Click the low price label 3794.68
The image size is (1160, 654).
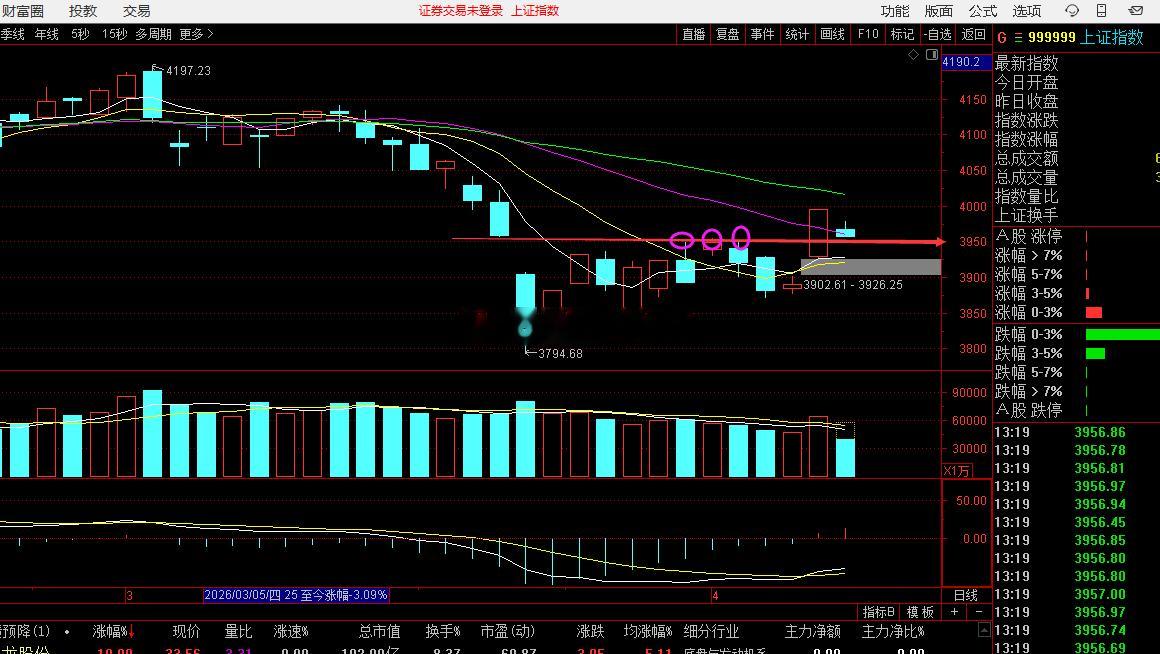[x=560, y=354]
